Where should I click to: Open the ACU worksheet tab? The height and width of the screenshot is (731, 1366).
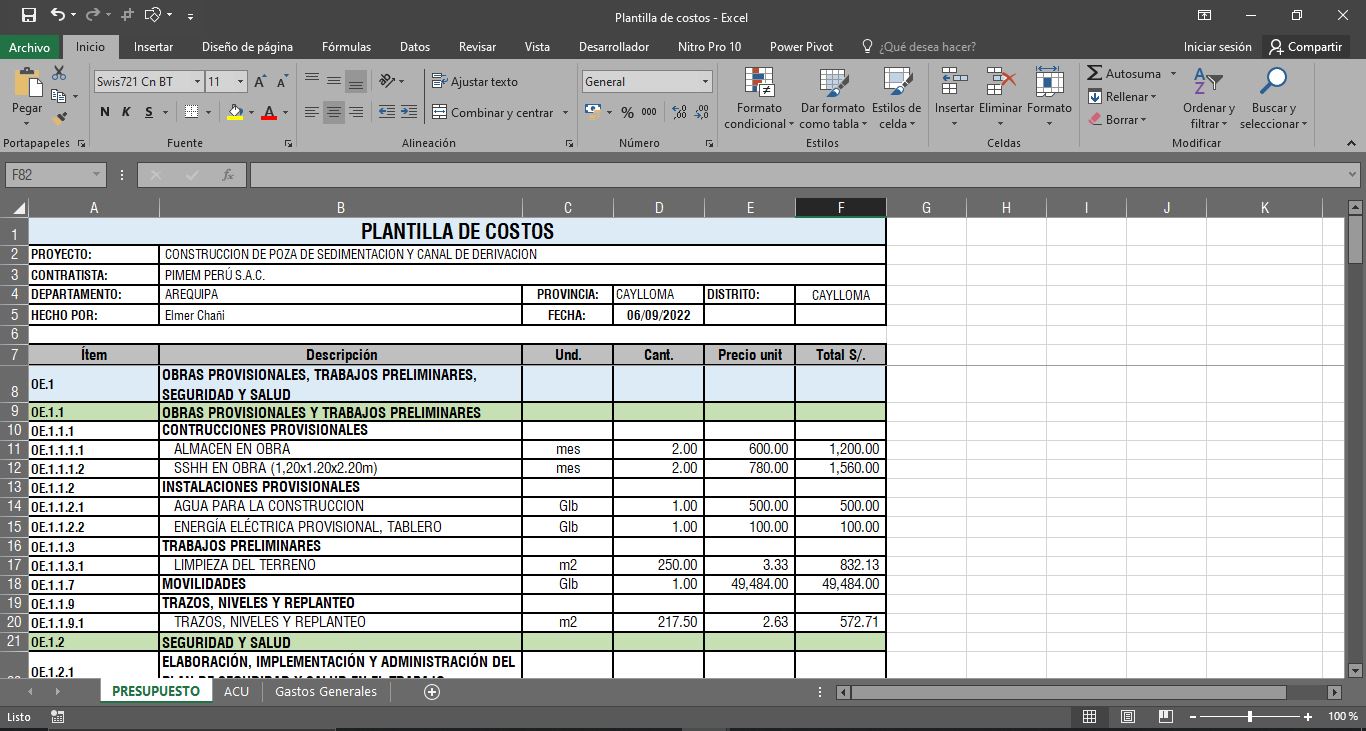(x=236, y=691)
